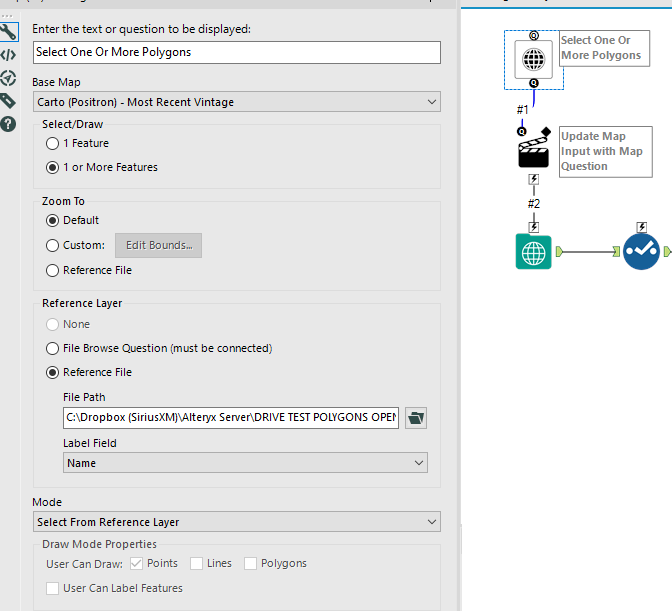Click the Map tool bottom Q anchor
Viewport: 672px width, 611px height.
coord(534,83)
